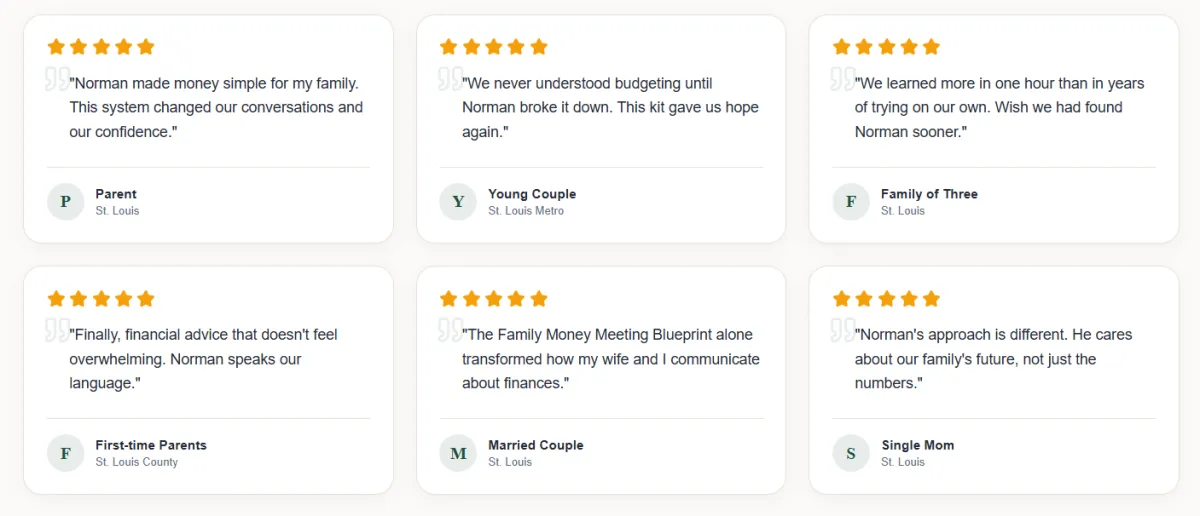The height and width of the screenshot is (516, 1200).
Task: Select the 'Young Couple' reviewer name
Action: tap(532, 194)
